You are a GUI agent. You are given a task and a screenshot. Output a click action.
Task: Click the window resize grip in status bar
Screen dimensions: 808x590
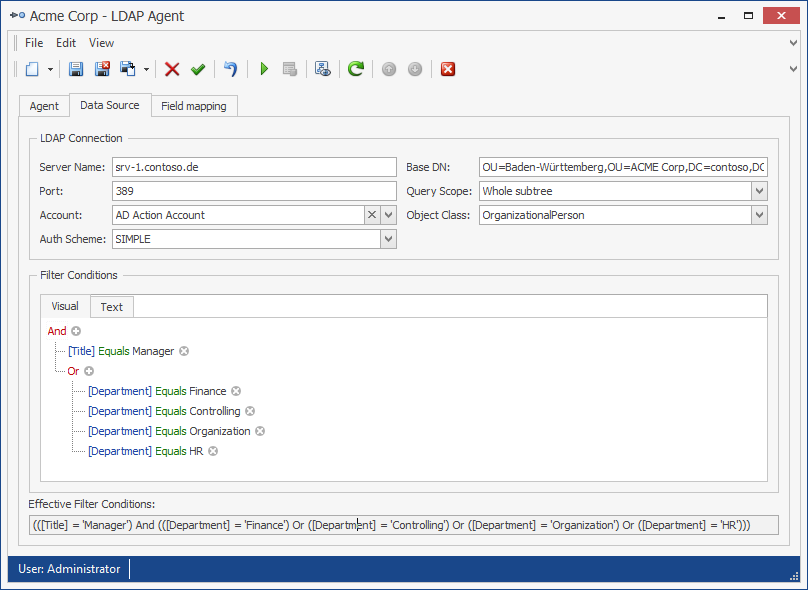coord(794,576)
